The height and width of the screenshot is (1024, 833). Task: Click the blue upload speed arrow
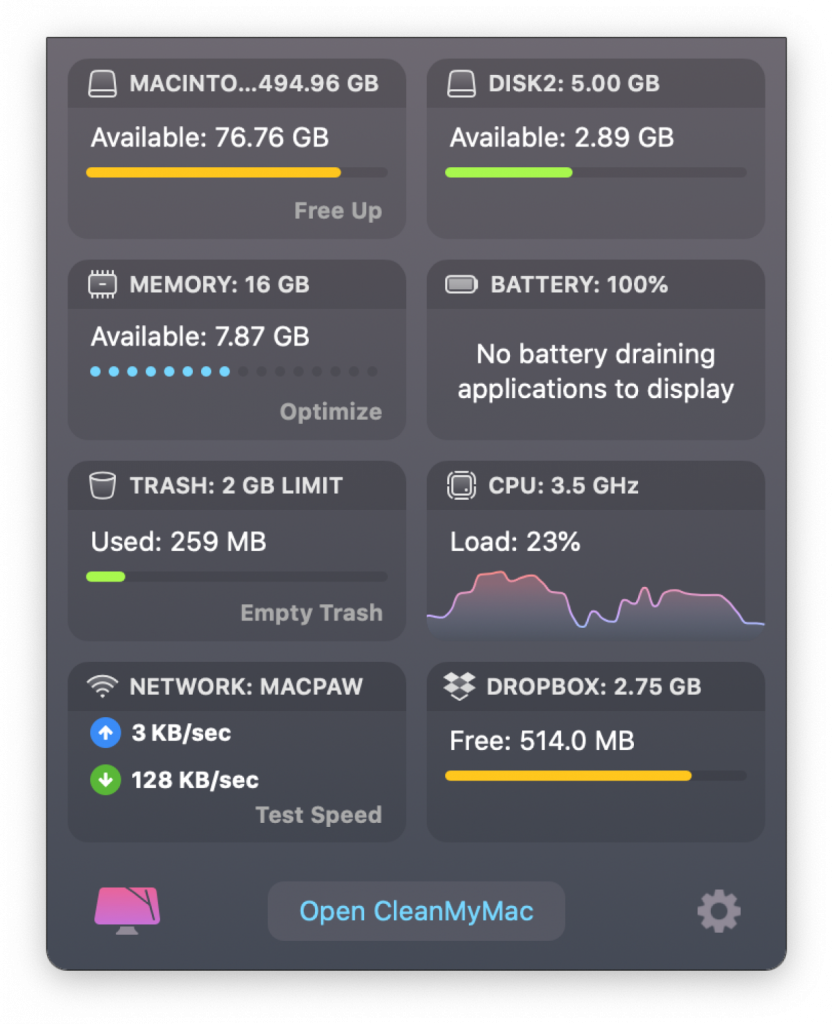(x=105, y=733)
